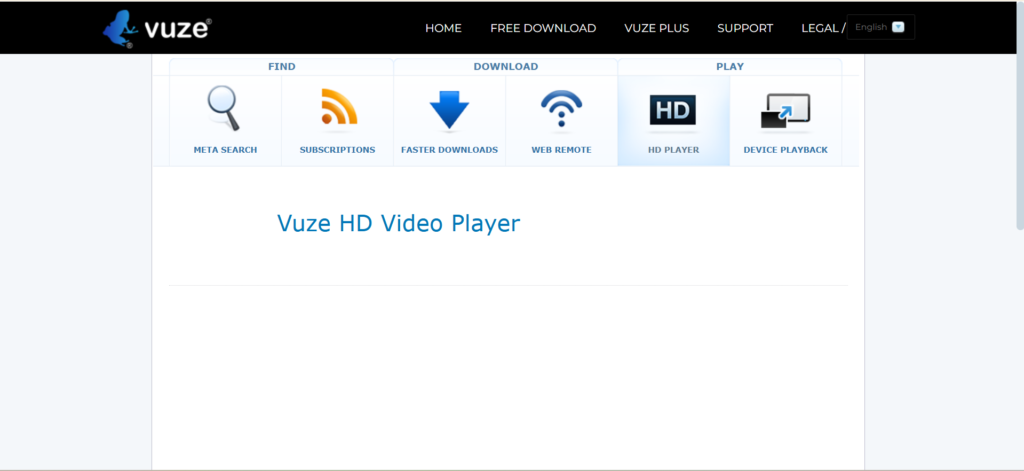This screenshot has height=471, width=1024.
Task: Click the META SEARCH label
Action: (225, 150)
